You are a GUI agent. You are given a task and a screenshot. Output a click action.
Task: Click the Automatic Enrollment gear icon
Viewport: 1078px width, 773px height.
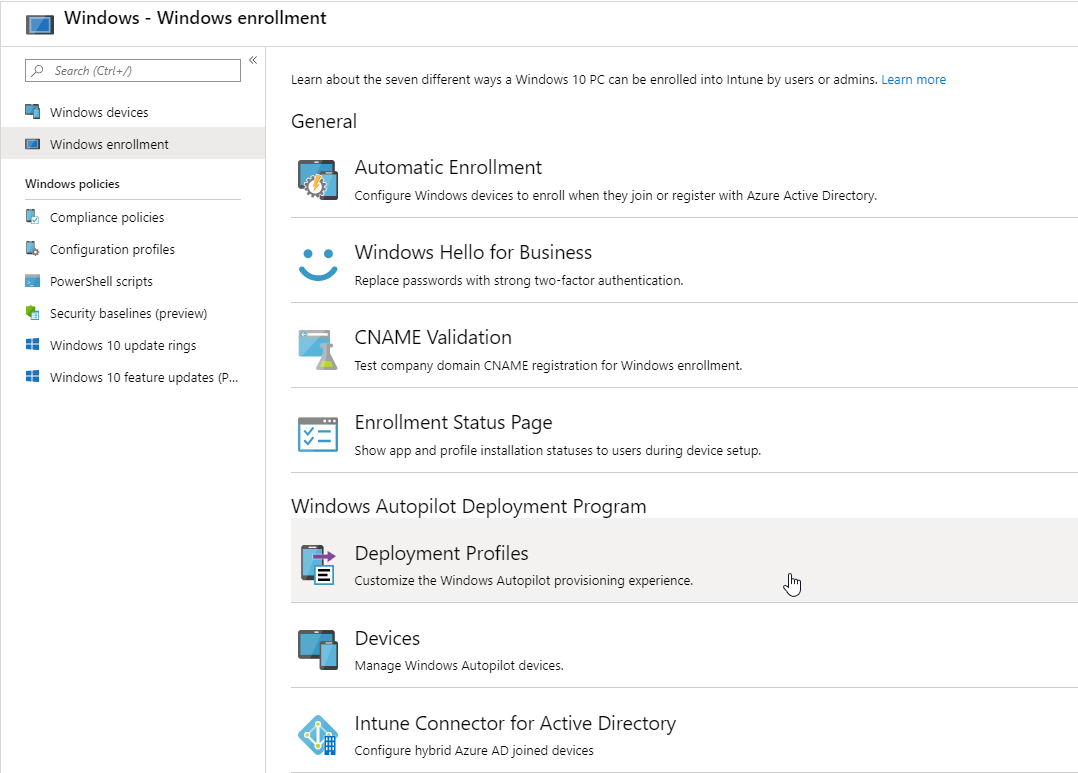(x=318, y=179)
